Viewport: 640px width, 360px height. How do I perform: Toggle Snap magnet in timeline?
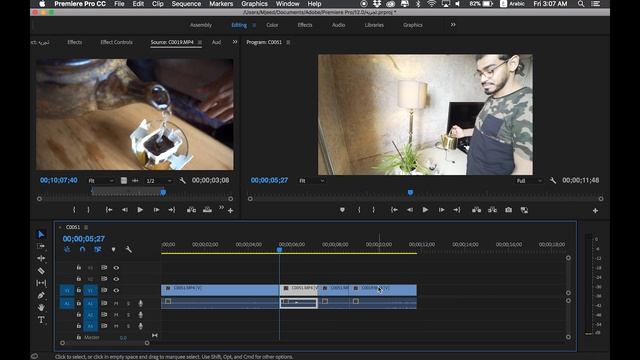point(82,249)
